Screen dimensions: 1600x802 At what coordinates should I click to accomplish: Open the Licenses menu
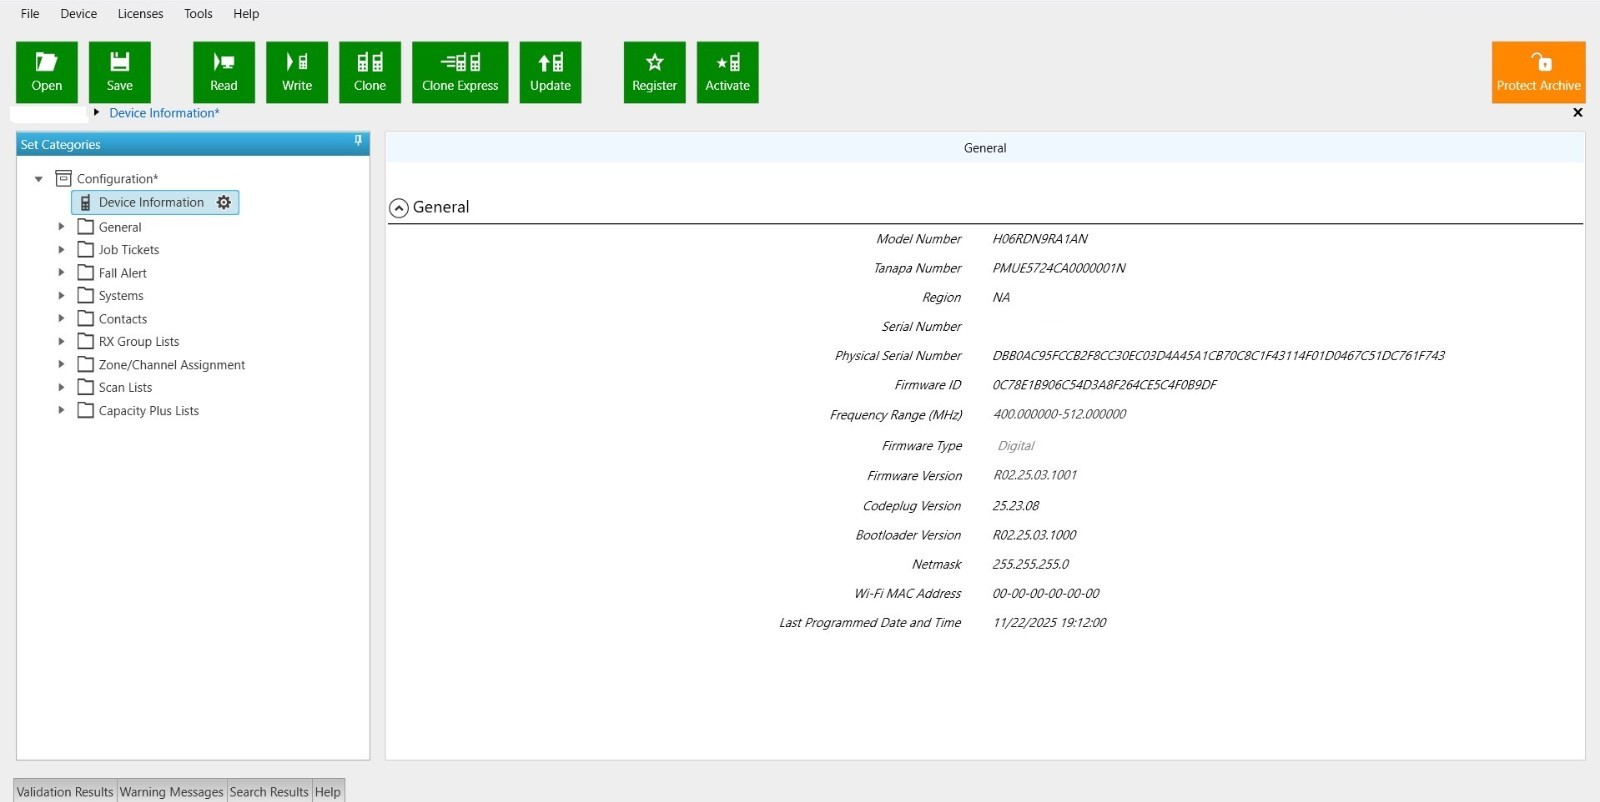pos(140,14)
